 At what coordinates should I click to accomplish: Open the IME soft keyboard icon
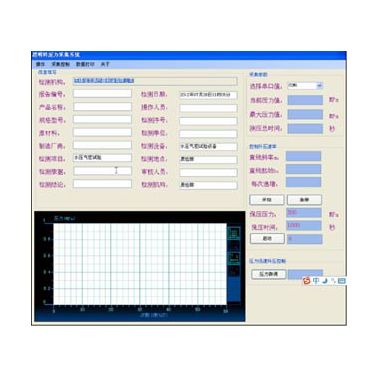click(341, 281)
